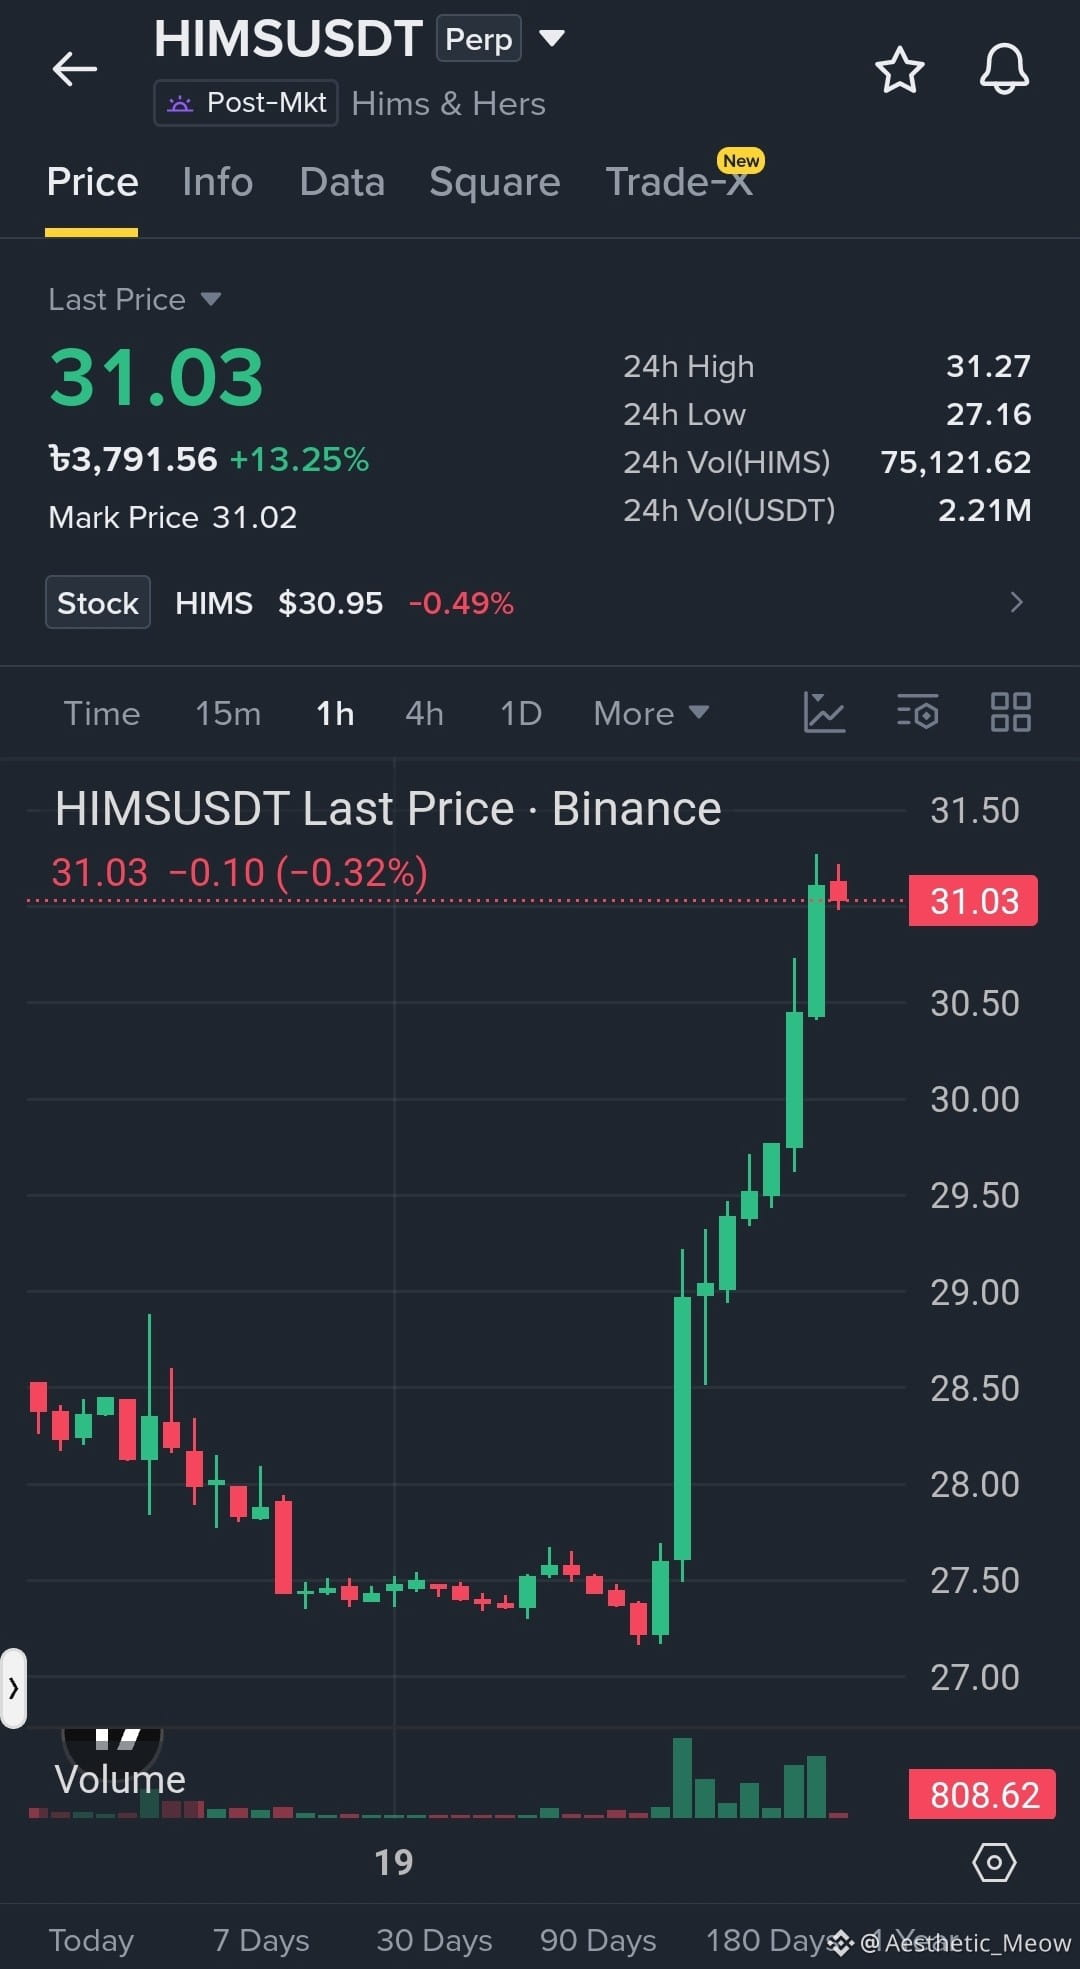Screen dimensions: 1080x1969
Task: Select the 7 Days range
Action: tap(261, 1940)
